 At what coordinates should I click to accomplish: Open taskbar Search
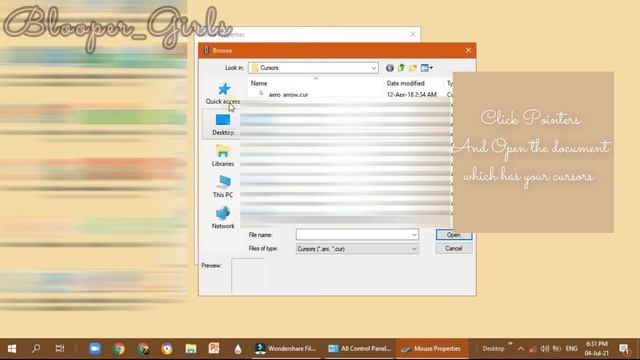[36, 349]
